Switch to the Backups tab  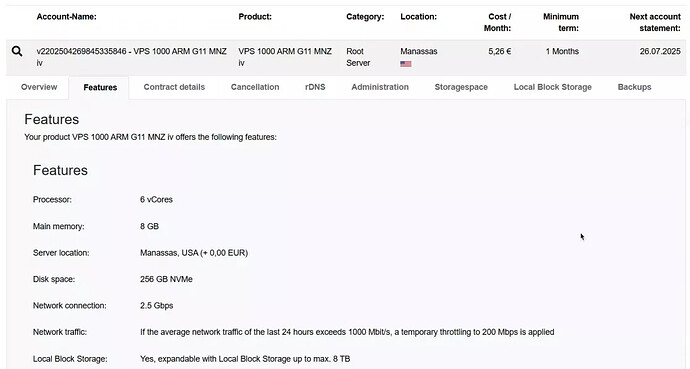tap(634, 87)
